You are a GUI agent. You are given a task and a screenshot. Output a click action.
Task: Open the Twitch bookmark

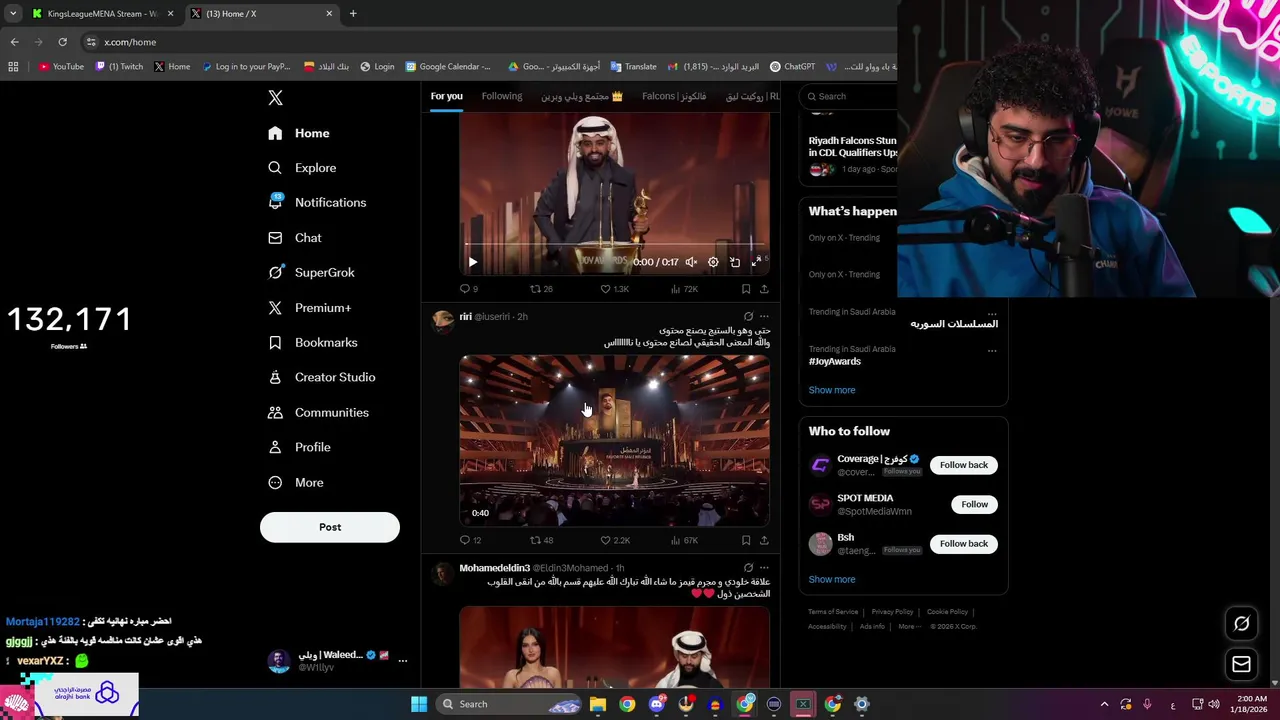[119, 67]
